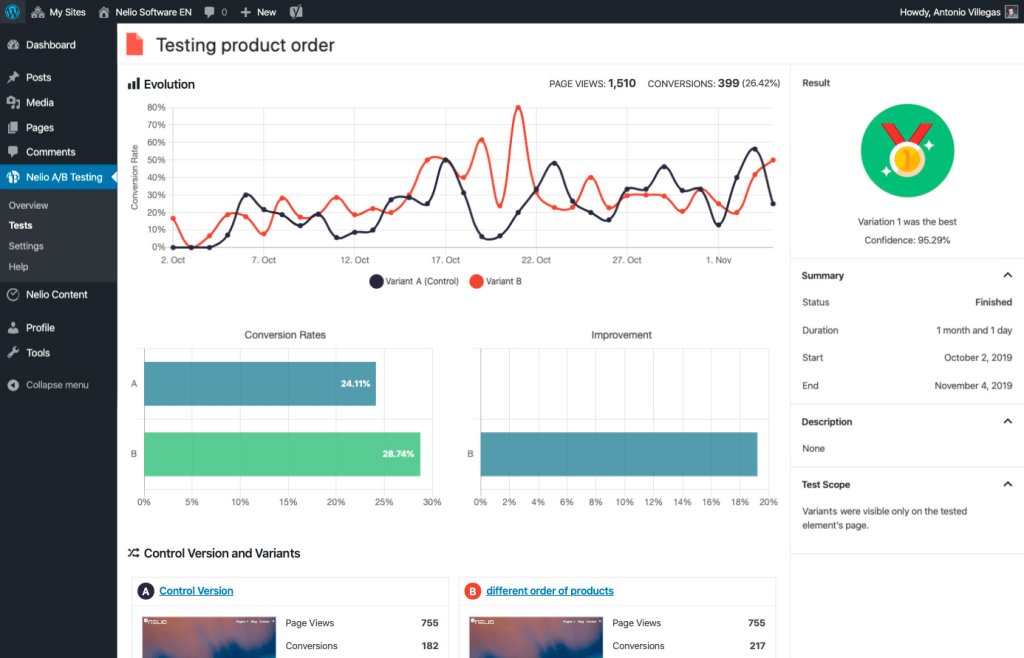Open the different order of products link
Viewport: 1024px width, 658px height.
[550, 591]
